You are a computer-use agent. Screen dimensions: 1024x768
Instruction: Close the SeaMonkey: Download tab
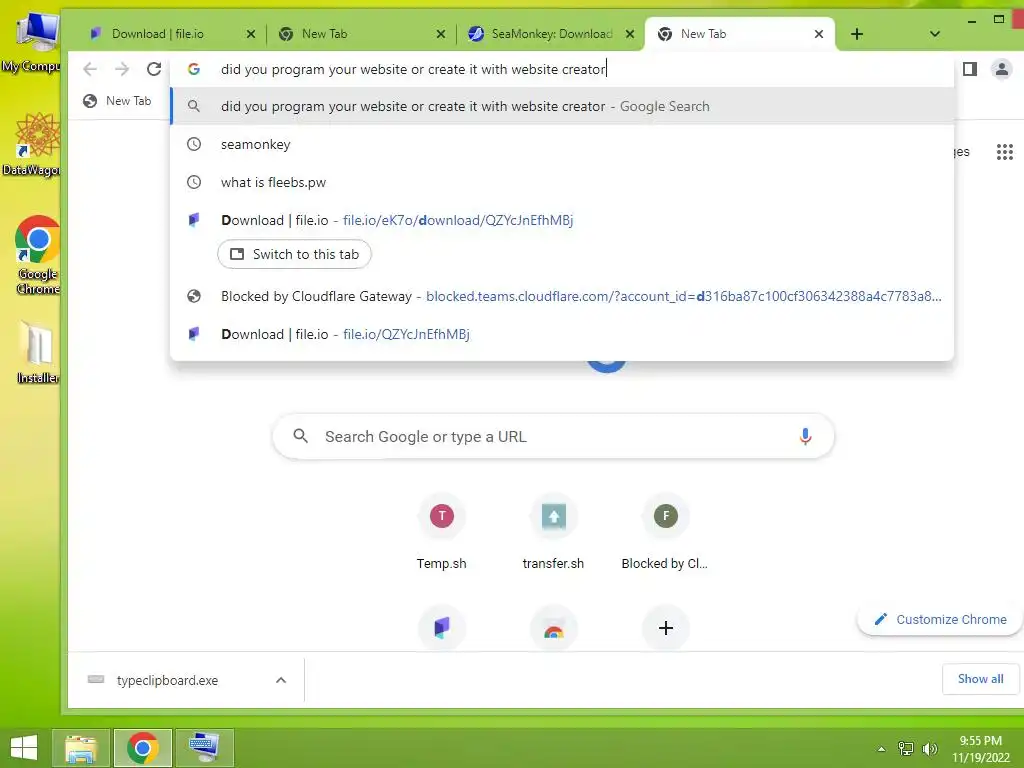(x=630, y=34)
